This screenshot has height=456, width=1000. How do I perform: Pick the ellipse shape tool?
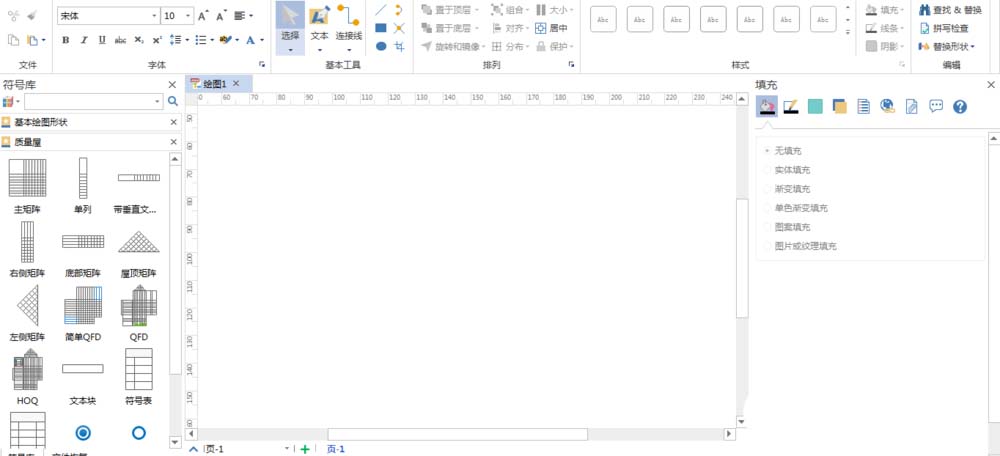click(x=381, y=47)
